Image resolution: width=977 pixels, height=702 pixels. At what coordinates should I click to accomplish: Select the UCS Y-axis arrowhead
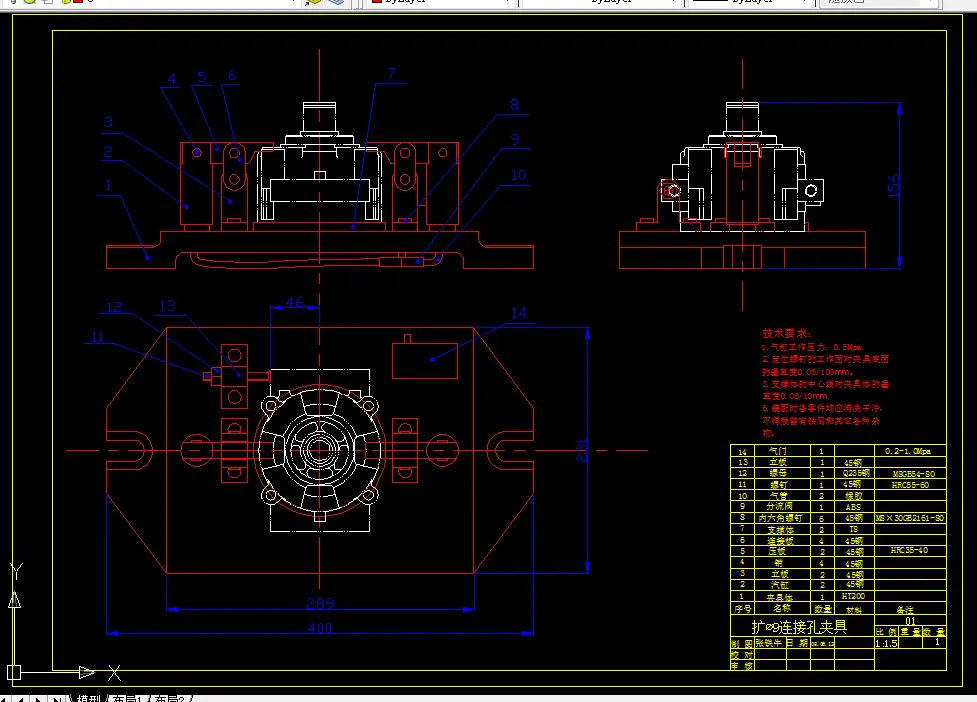[x=14, y=600]
